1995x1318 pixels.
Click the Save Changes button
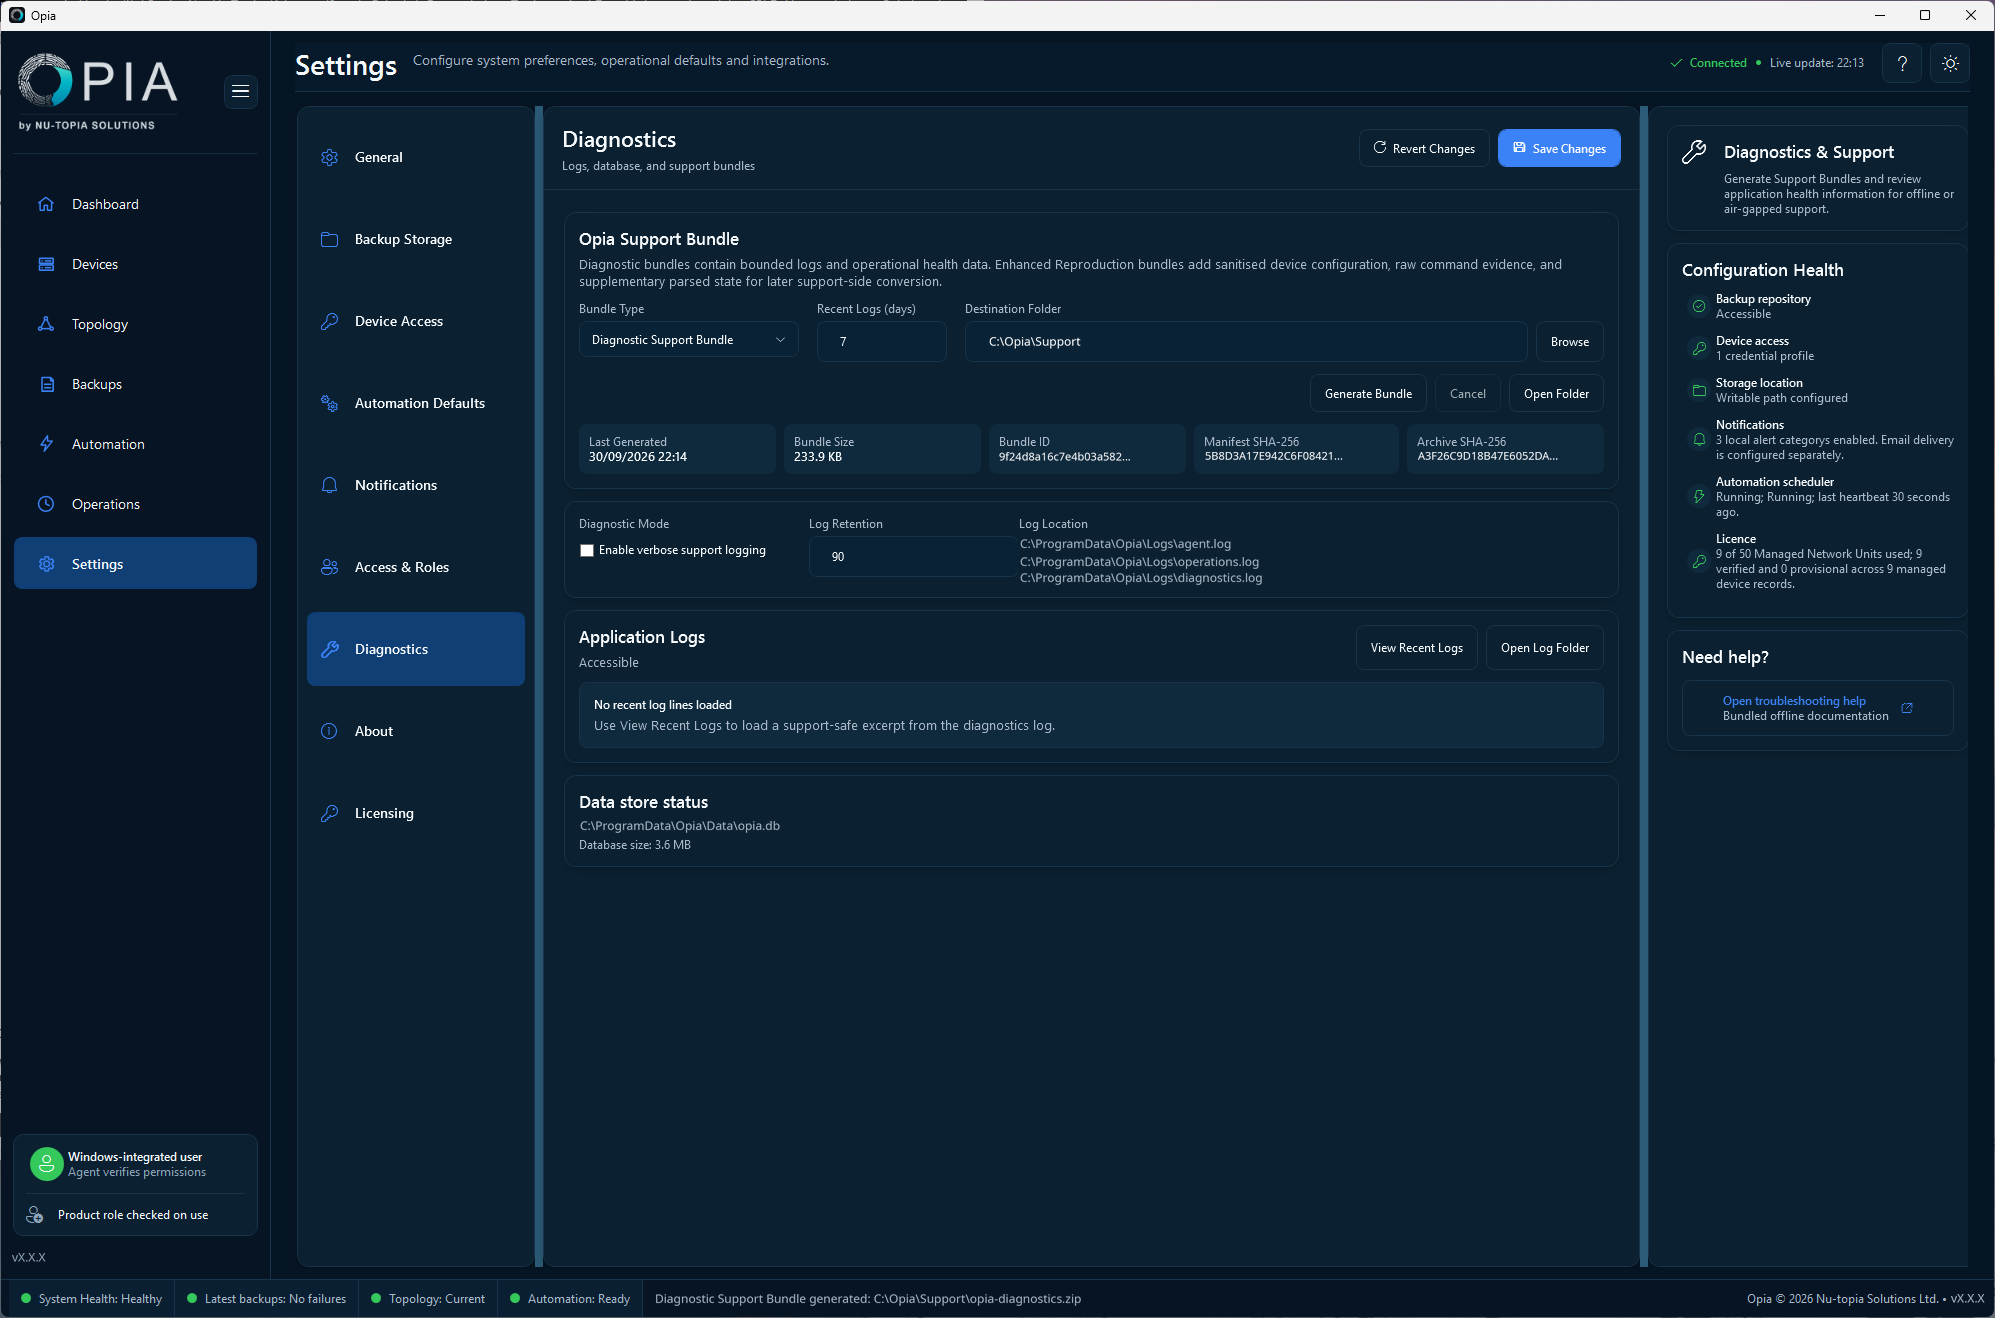1559,148
